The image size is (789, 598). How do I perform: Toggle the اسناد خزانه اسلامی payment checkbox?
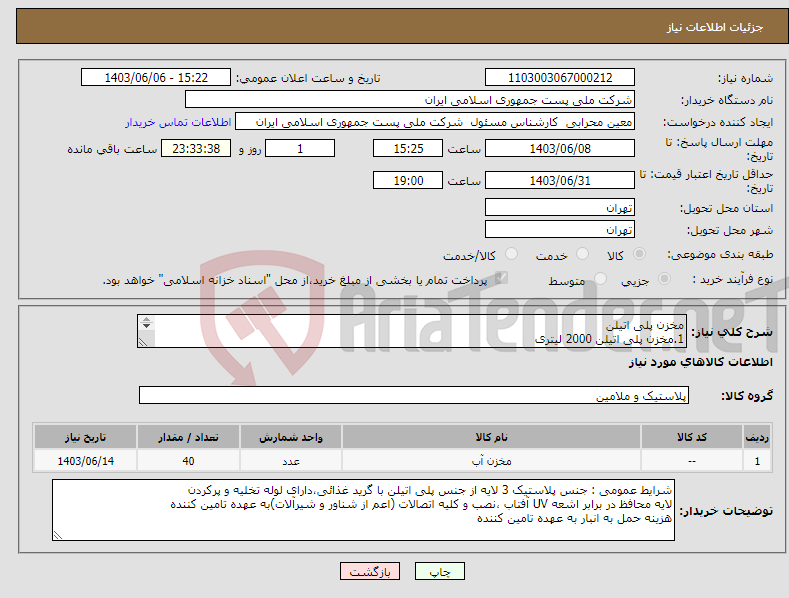click(x=501, y=278)
